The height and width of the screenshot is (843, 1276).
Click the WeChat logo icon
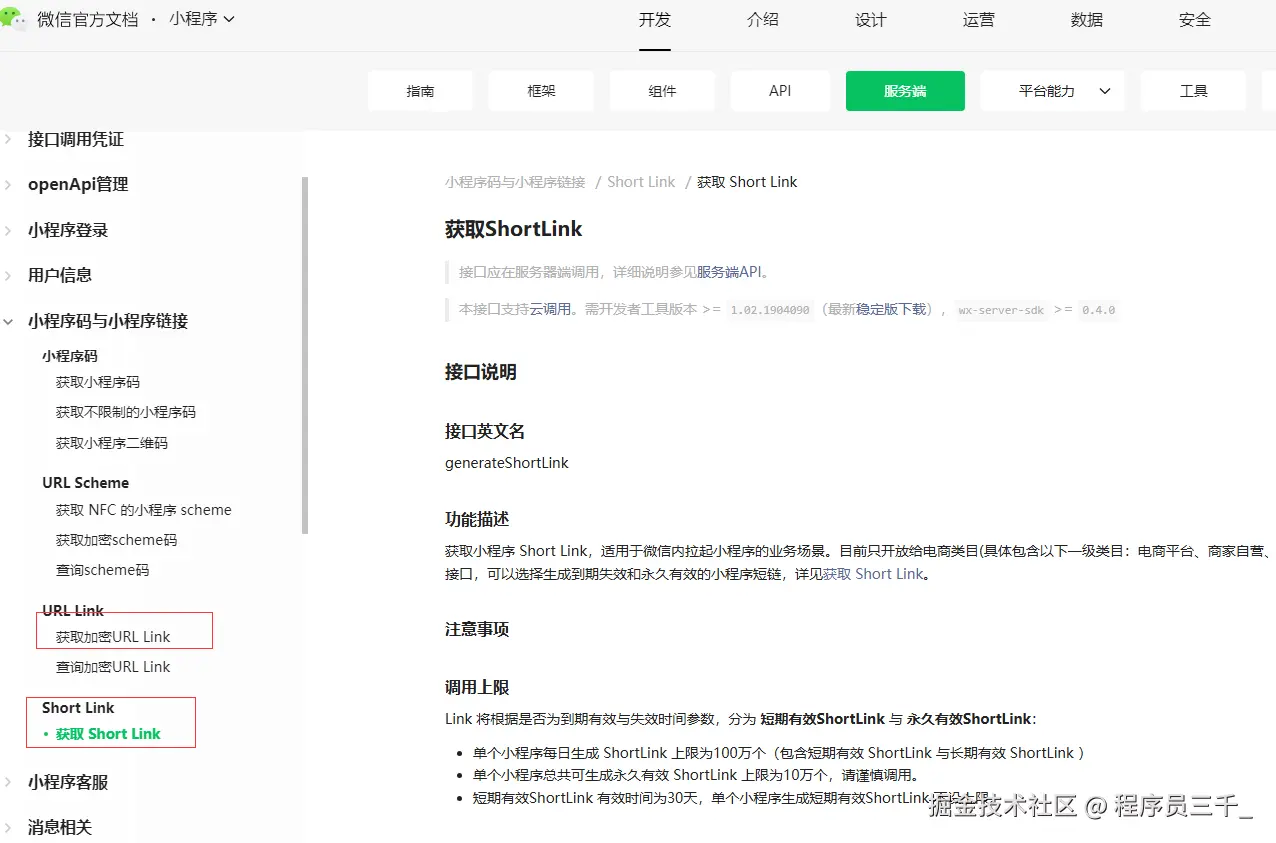(14, 19)
